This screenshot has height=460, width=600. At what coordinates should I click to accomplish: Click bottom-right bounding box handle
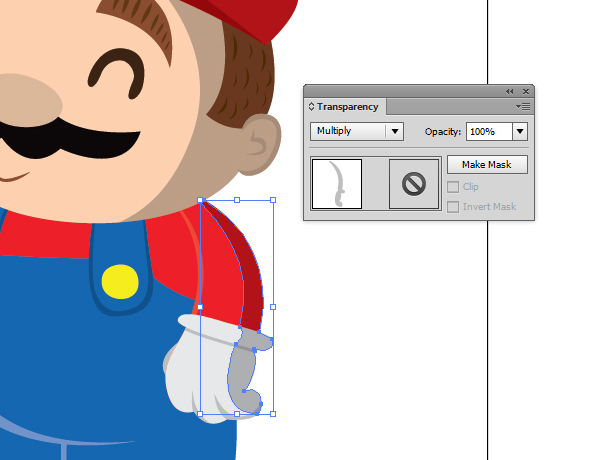273,413
